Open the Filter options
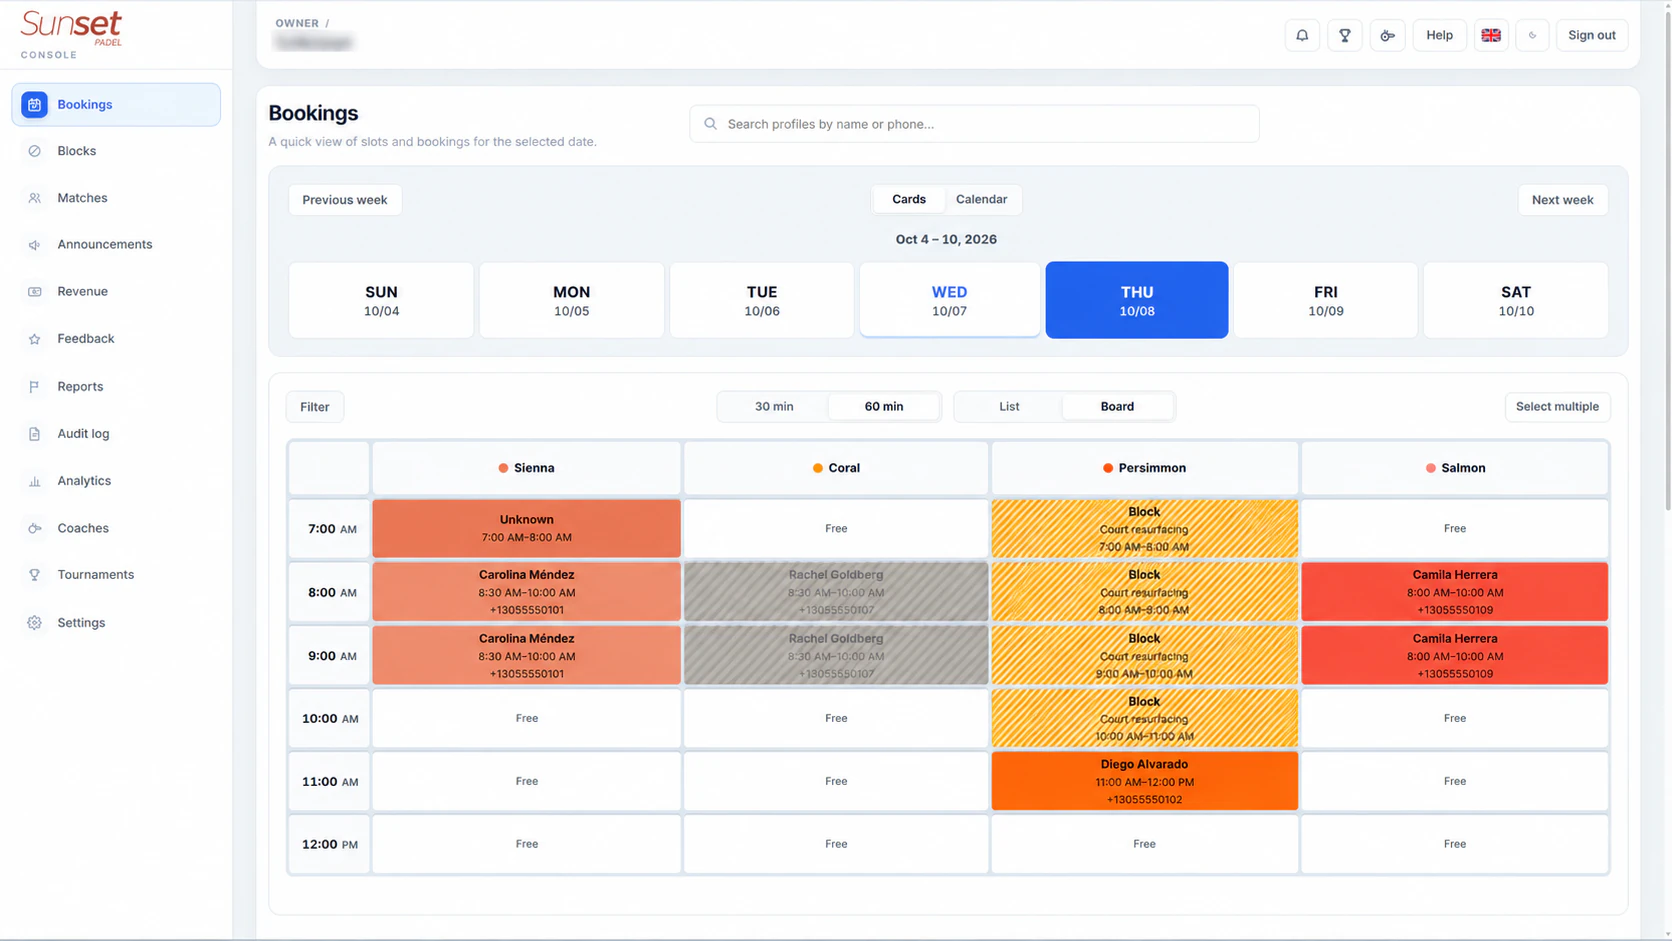The height and width of the screenshot is (941, 1672). [315, 407]
